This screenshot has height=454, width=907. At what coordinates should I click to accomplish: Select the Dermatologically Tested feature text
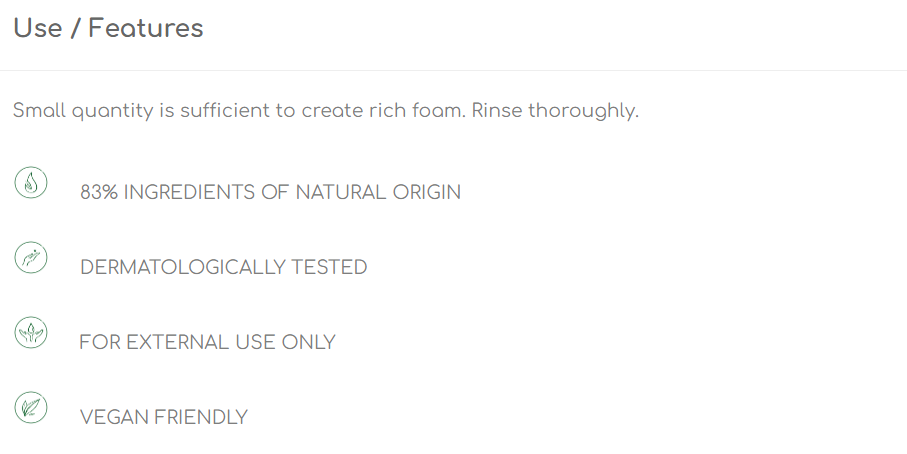tap(223, 267)
